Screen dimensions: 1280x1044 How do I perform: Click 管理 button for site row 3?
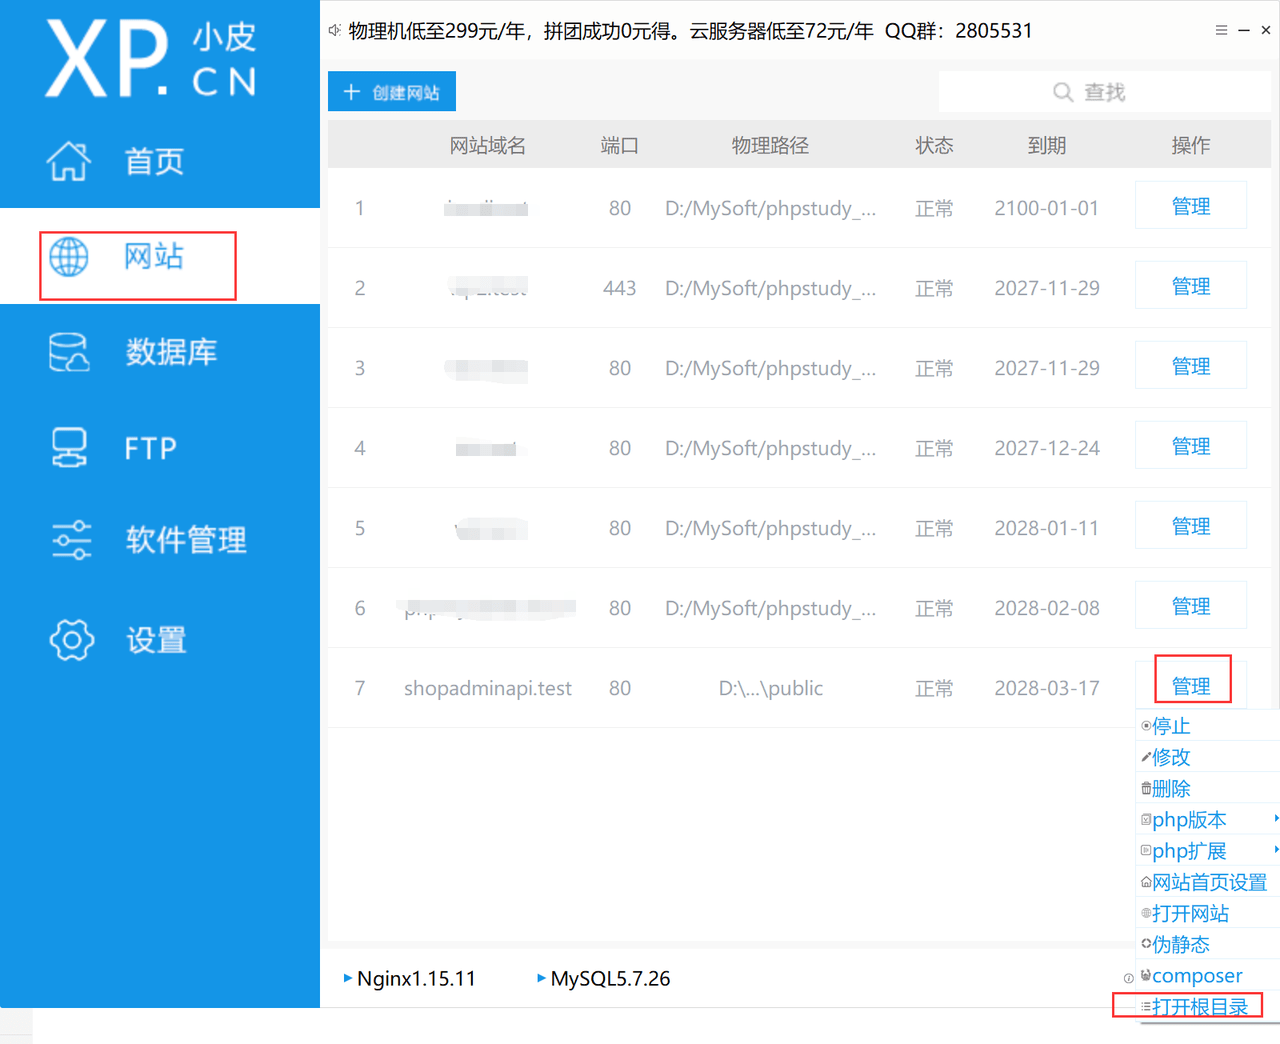1191,366
